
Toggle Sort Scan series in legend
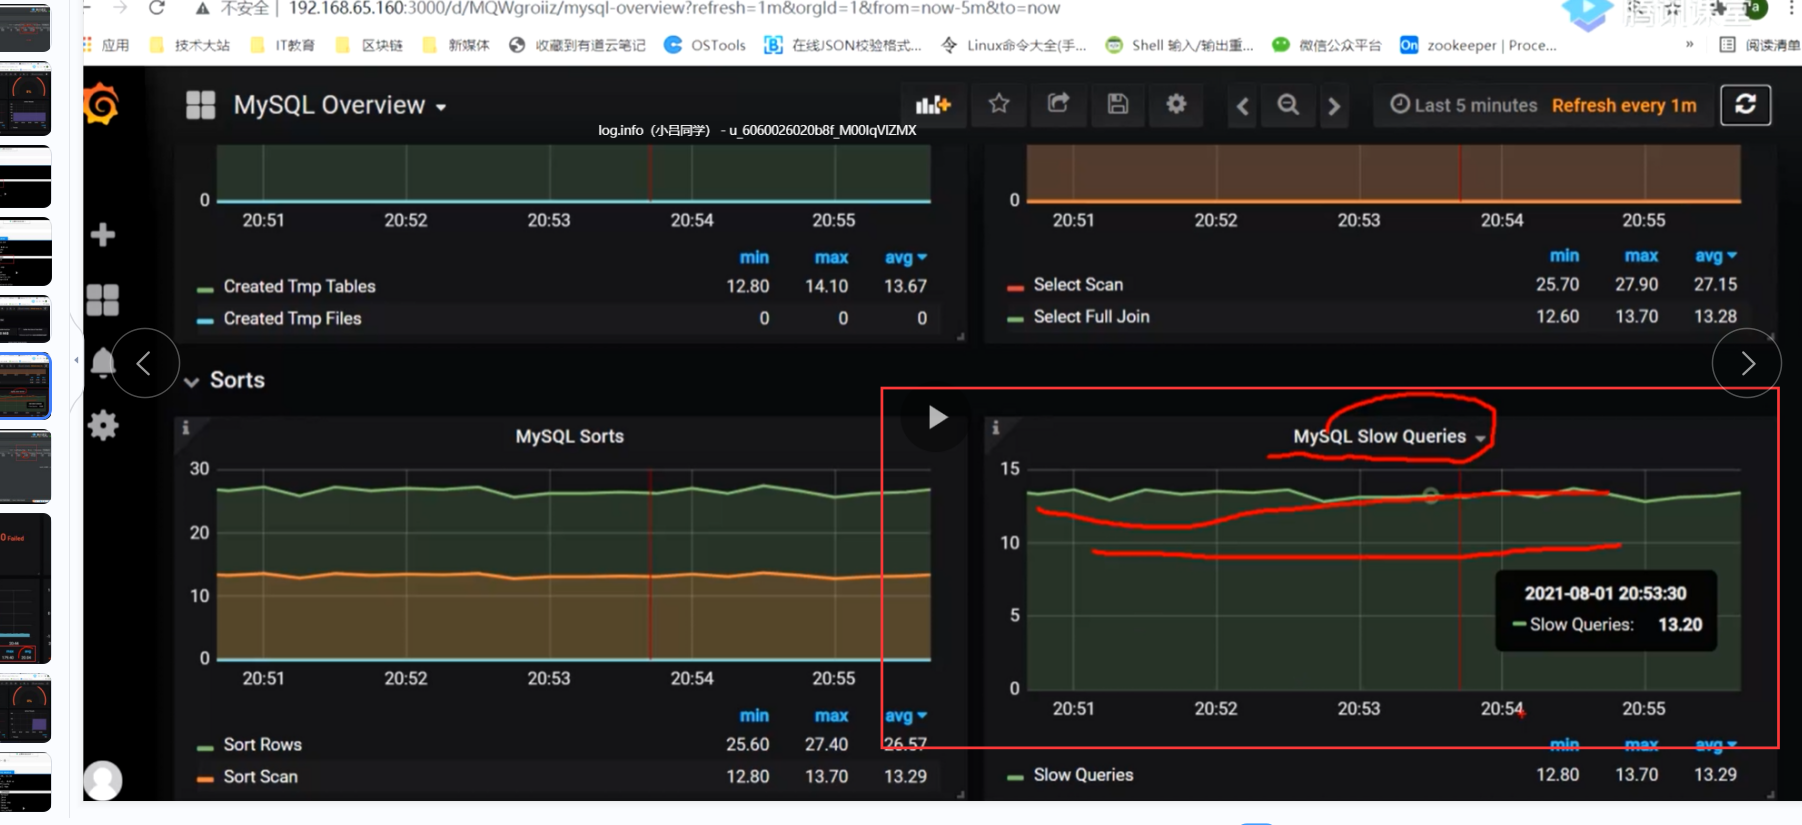point(260,776)
